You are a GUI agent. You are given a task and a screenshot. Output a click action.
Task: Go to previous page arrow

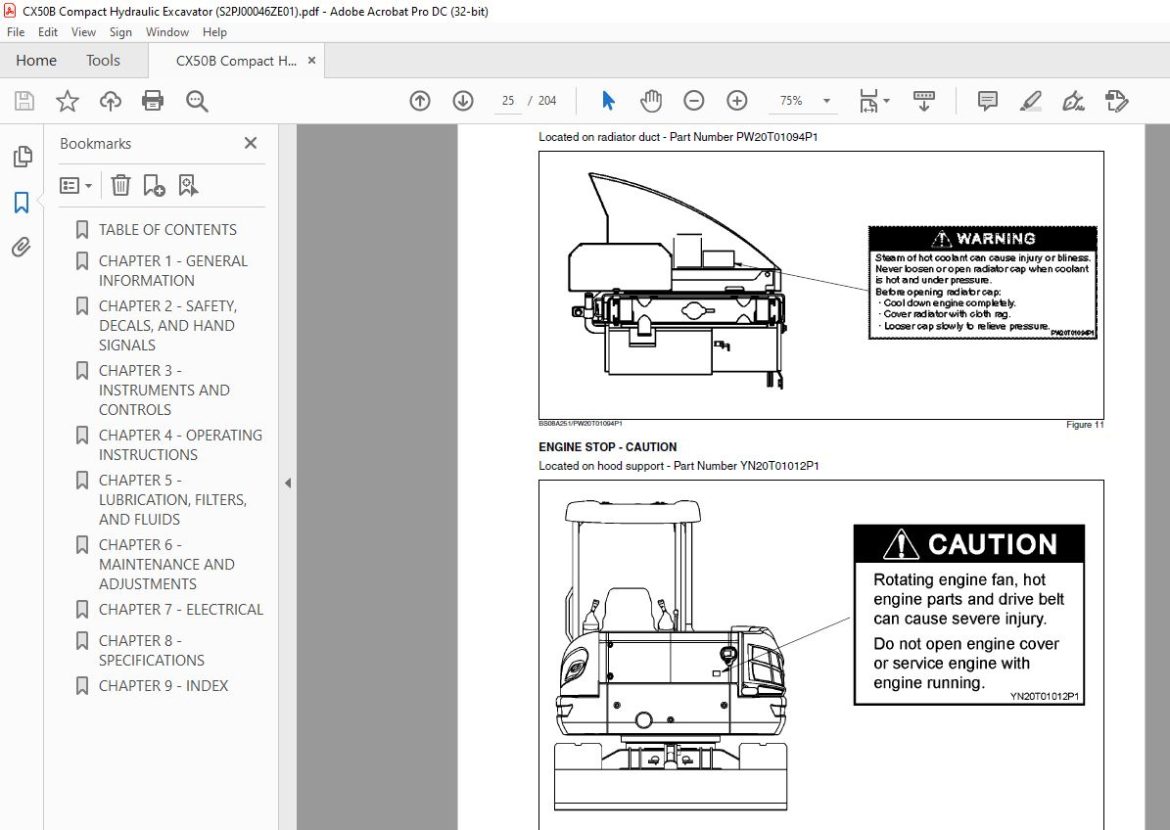420,101
